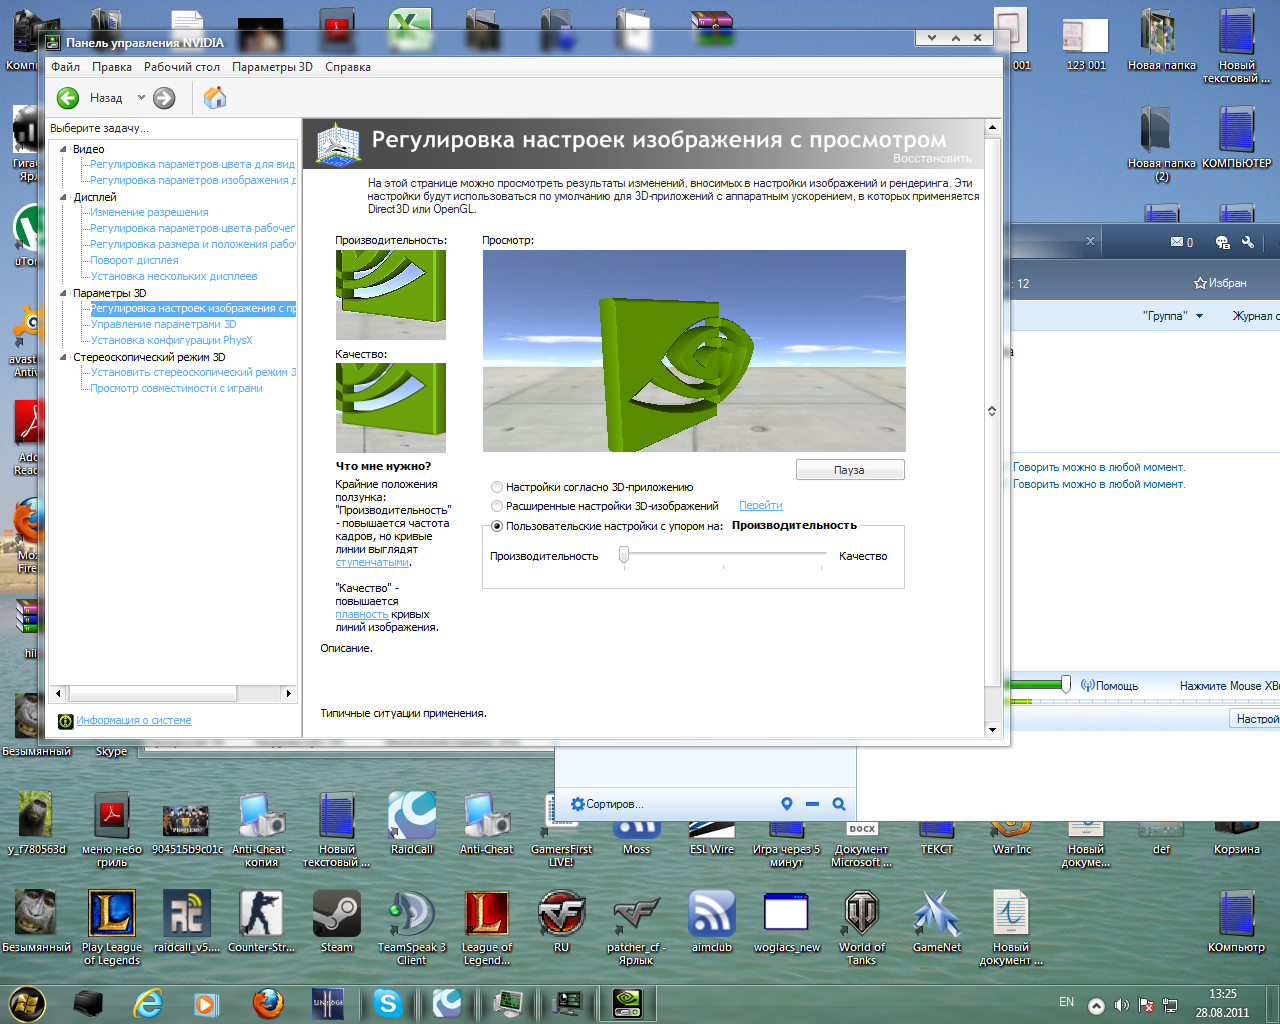Click Восстановить in the page header

pyautogui.click(x=932, y=158)
